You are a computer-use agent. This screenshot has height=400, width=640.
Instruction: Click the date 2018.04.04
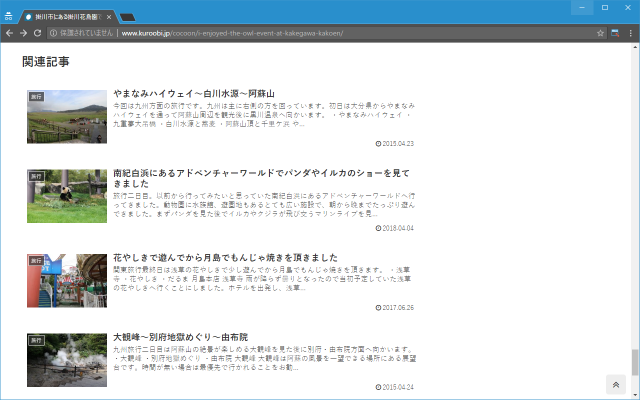click(x=395, y=228)
